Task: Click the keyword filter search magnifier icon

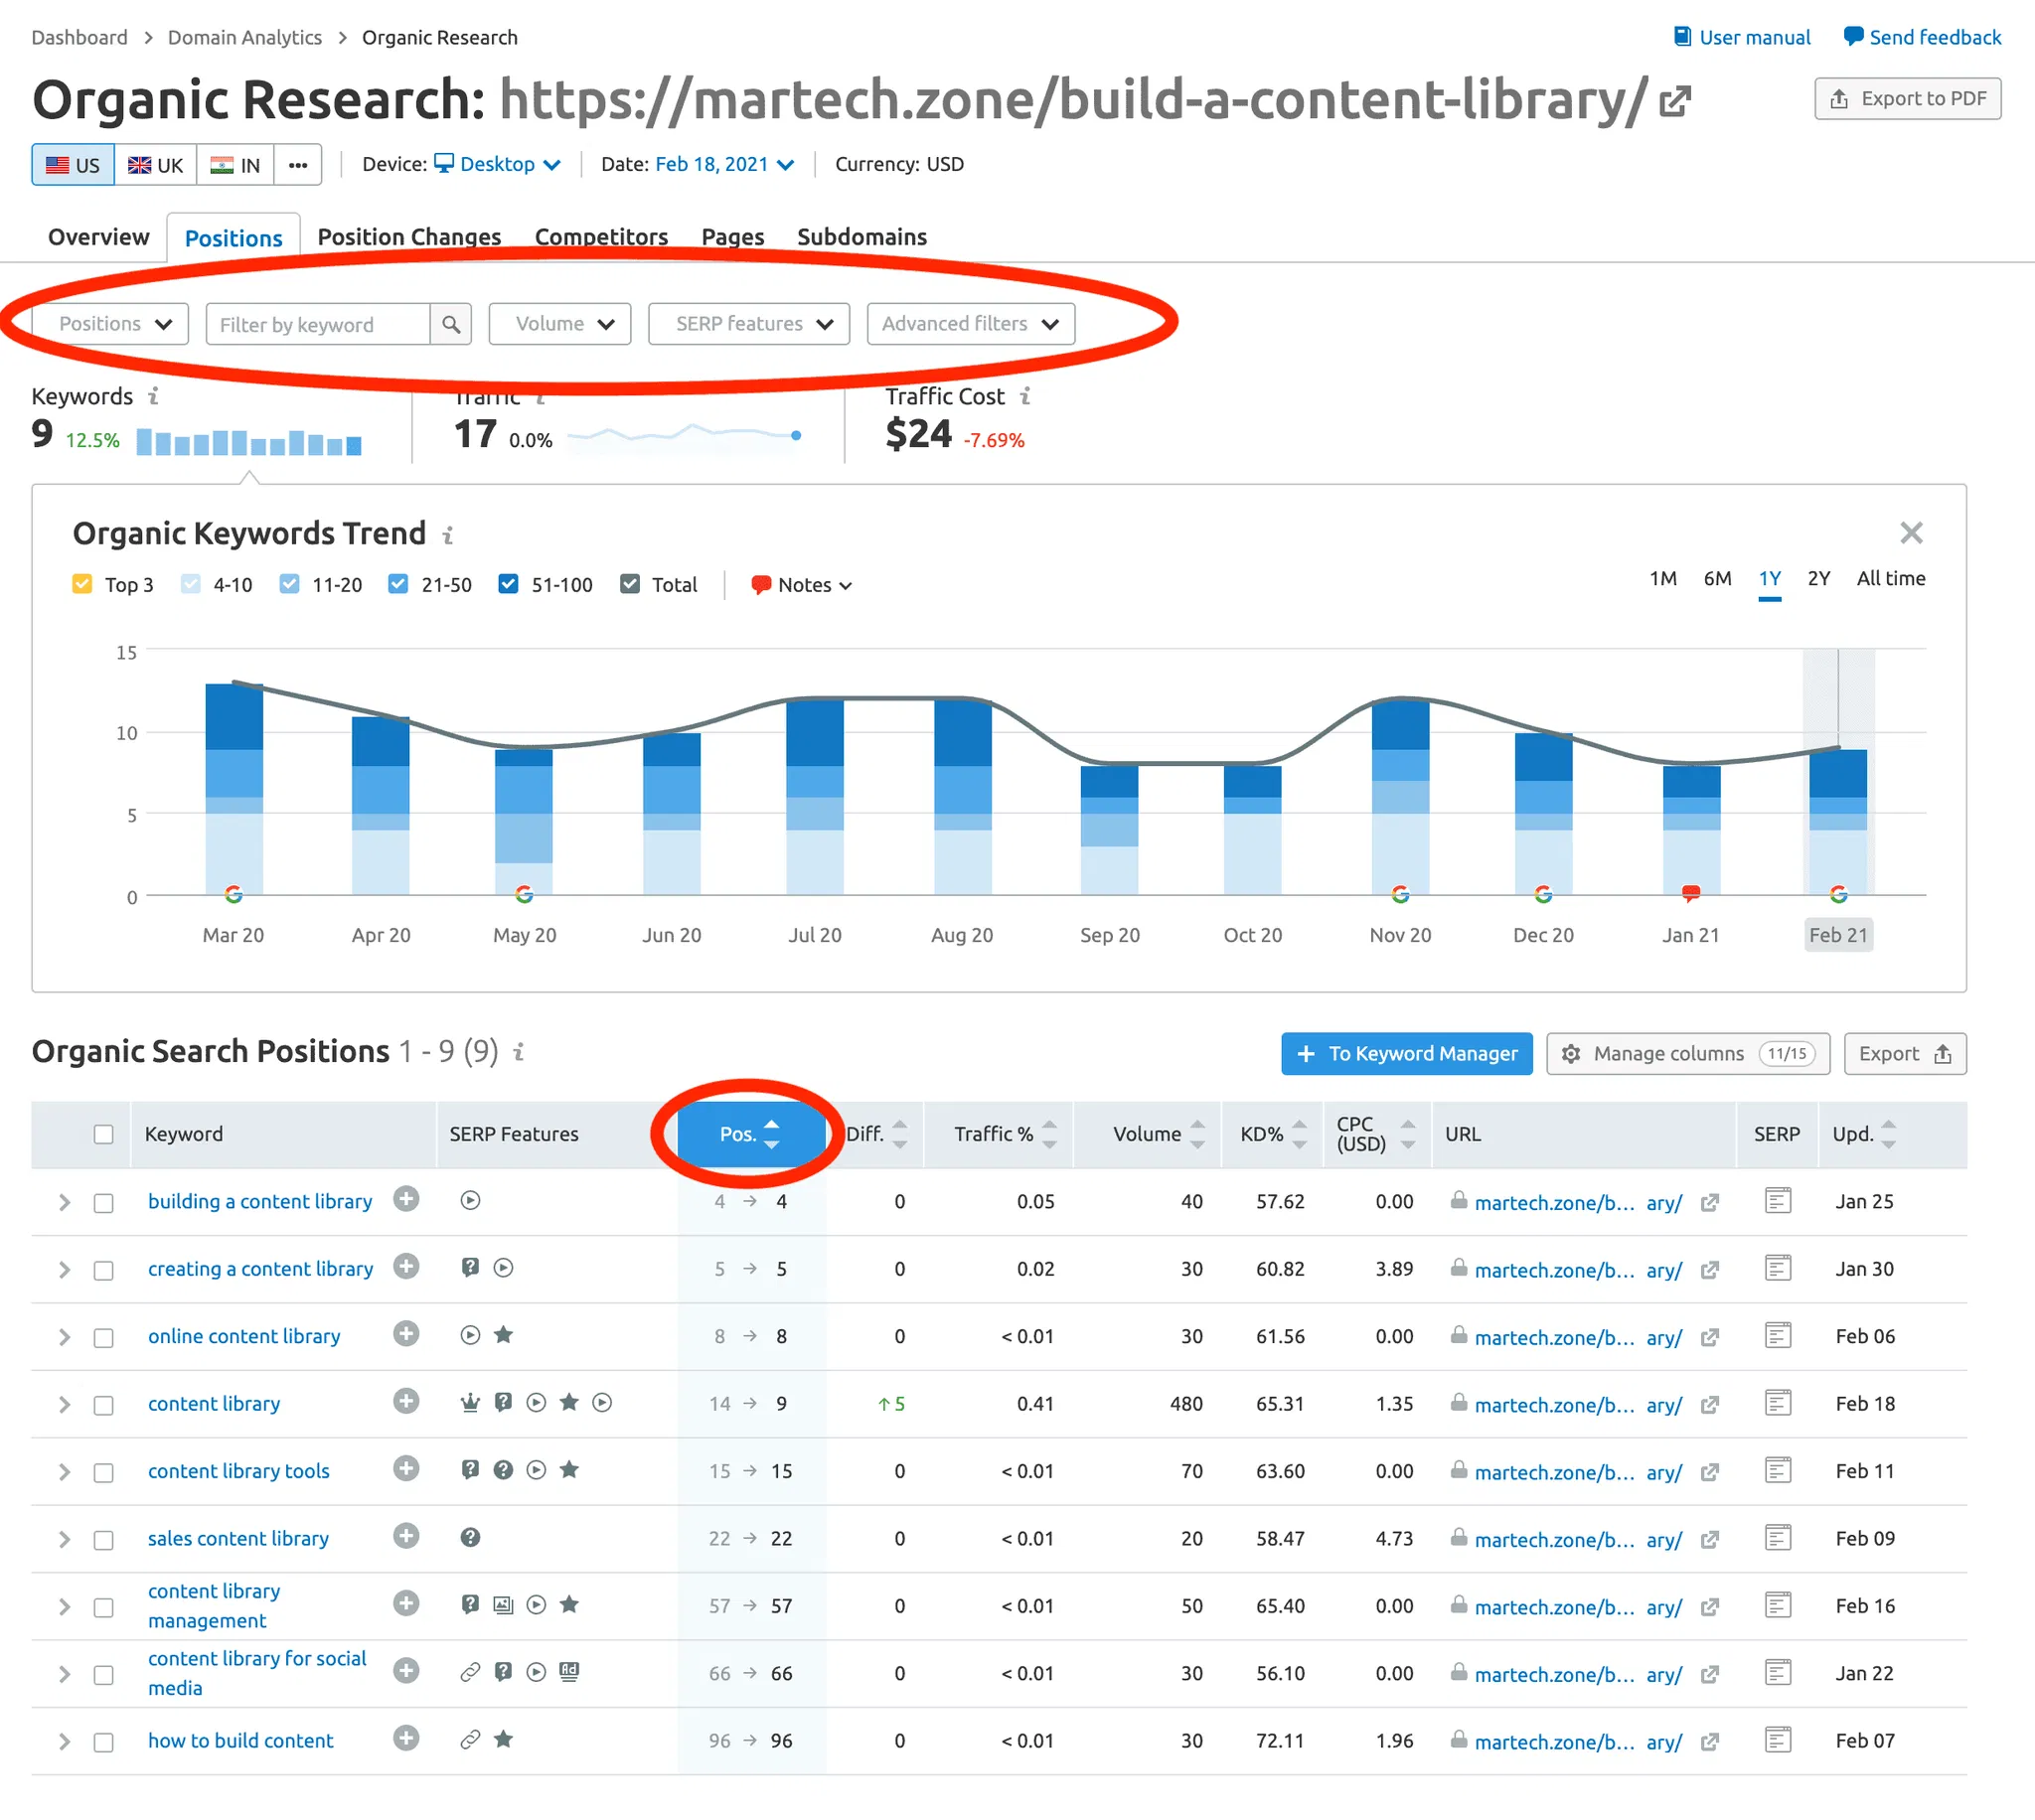Action: click(x=451, y=324)
